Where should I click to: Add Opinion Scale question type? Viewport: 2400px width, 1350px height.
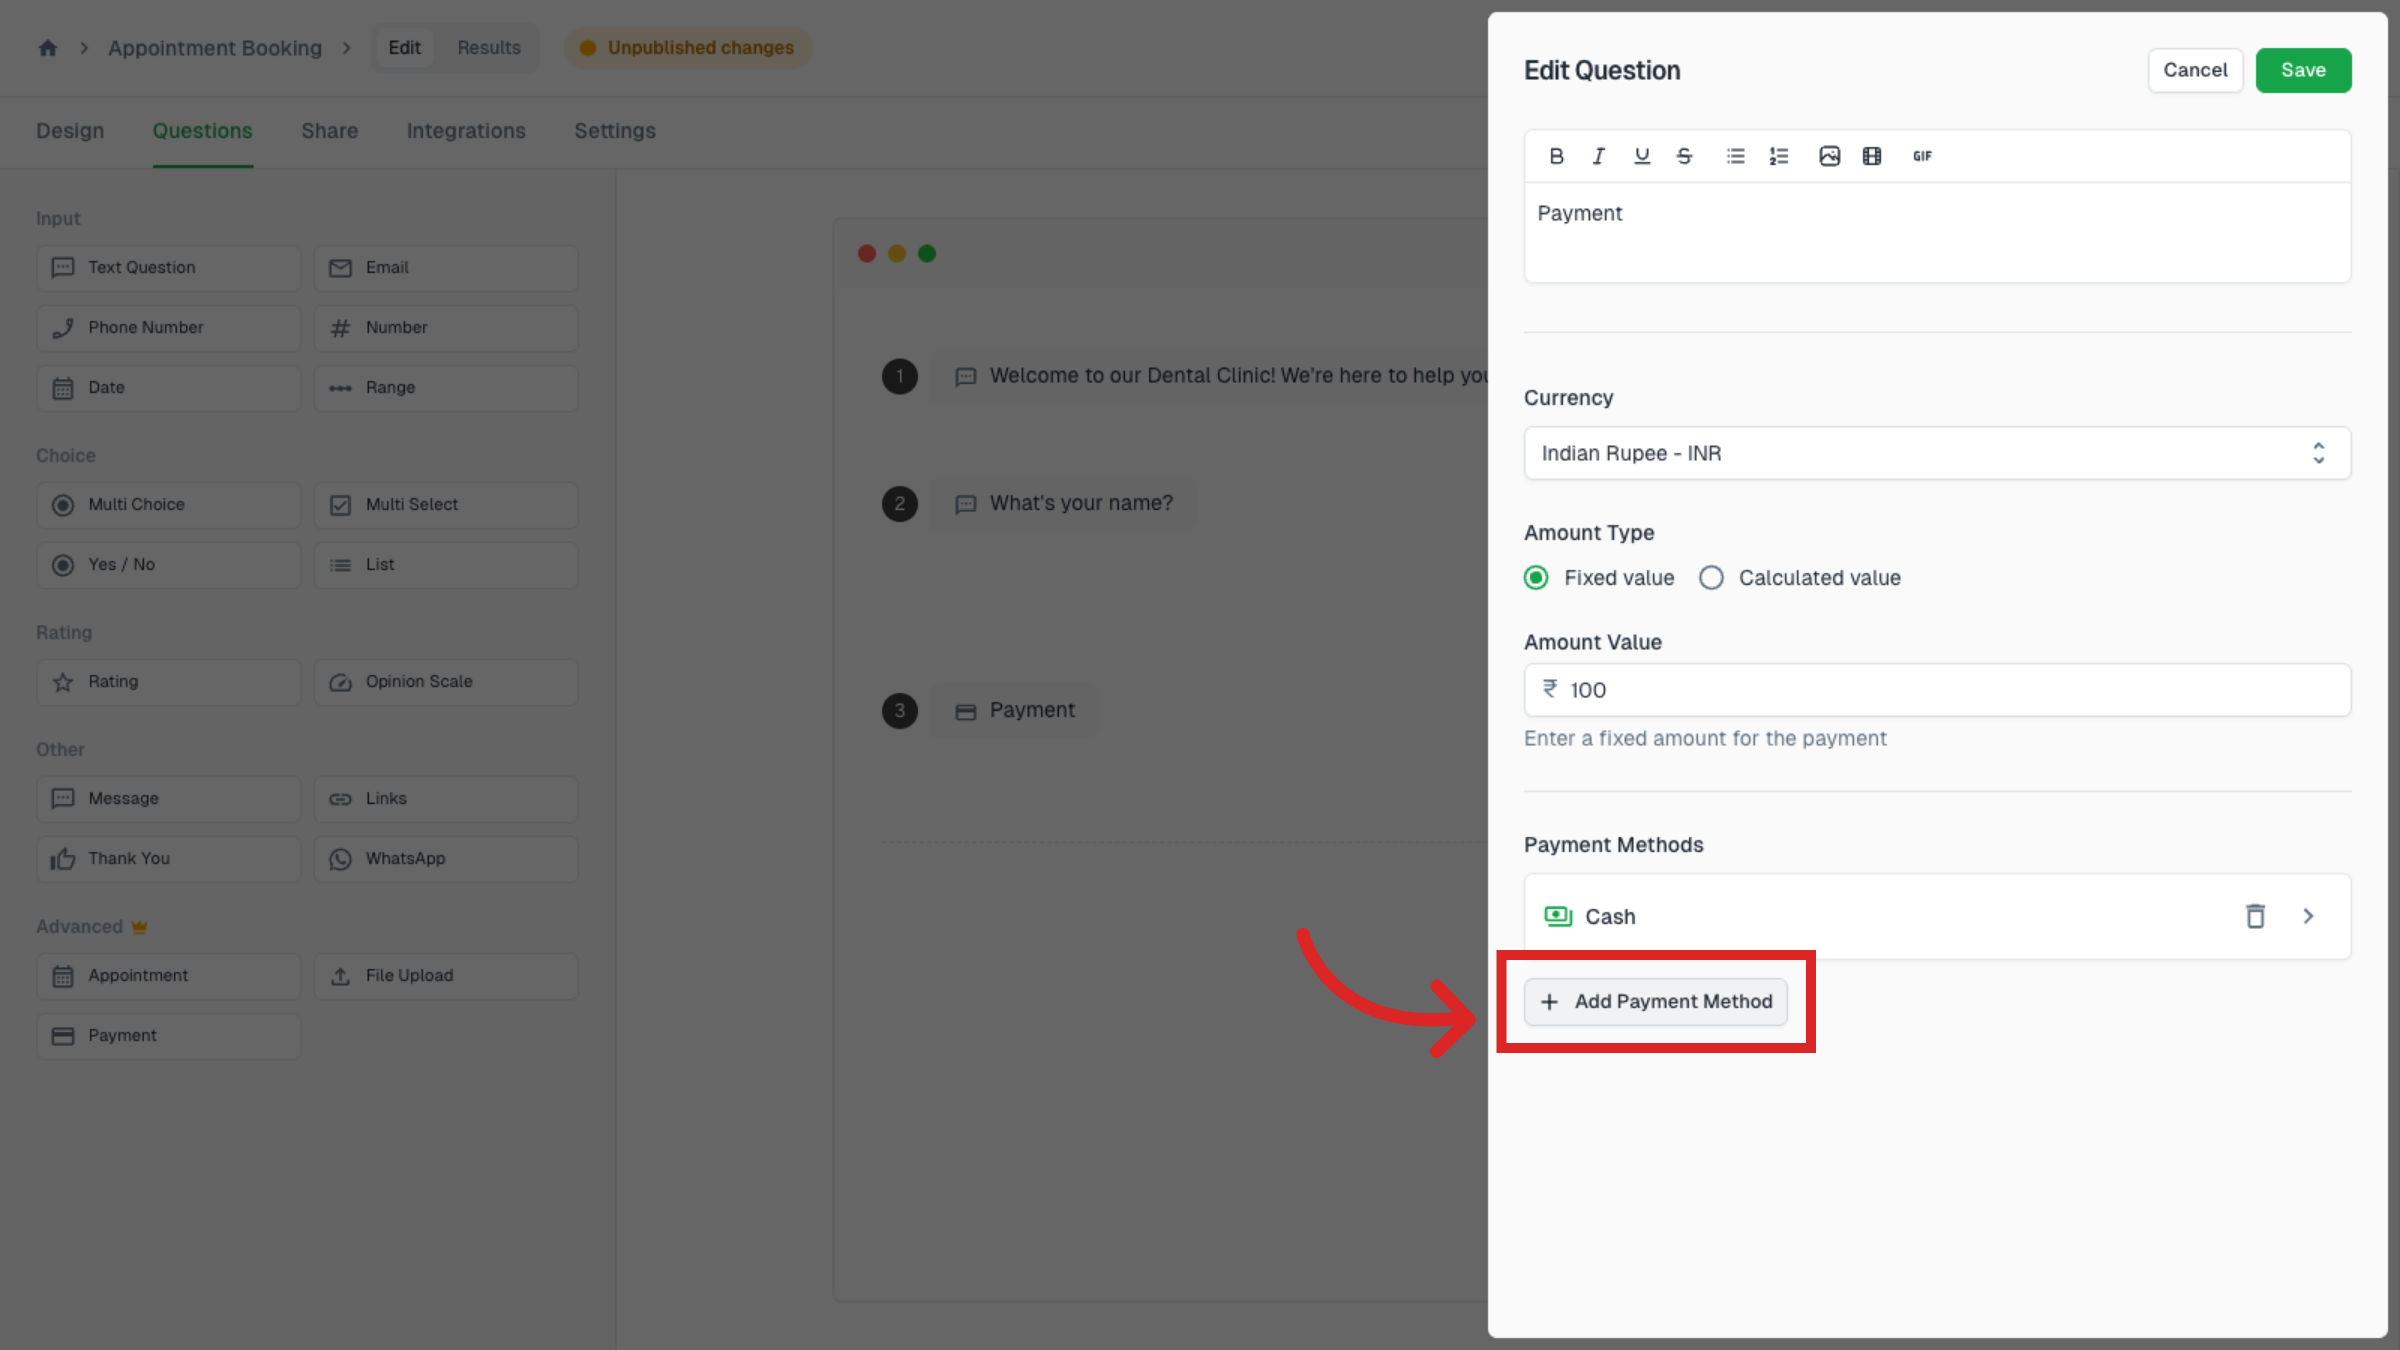pyautogui.click(x=446, y=682)
